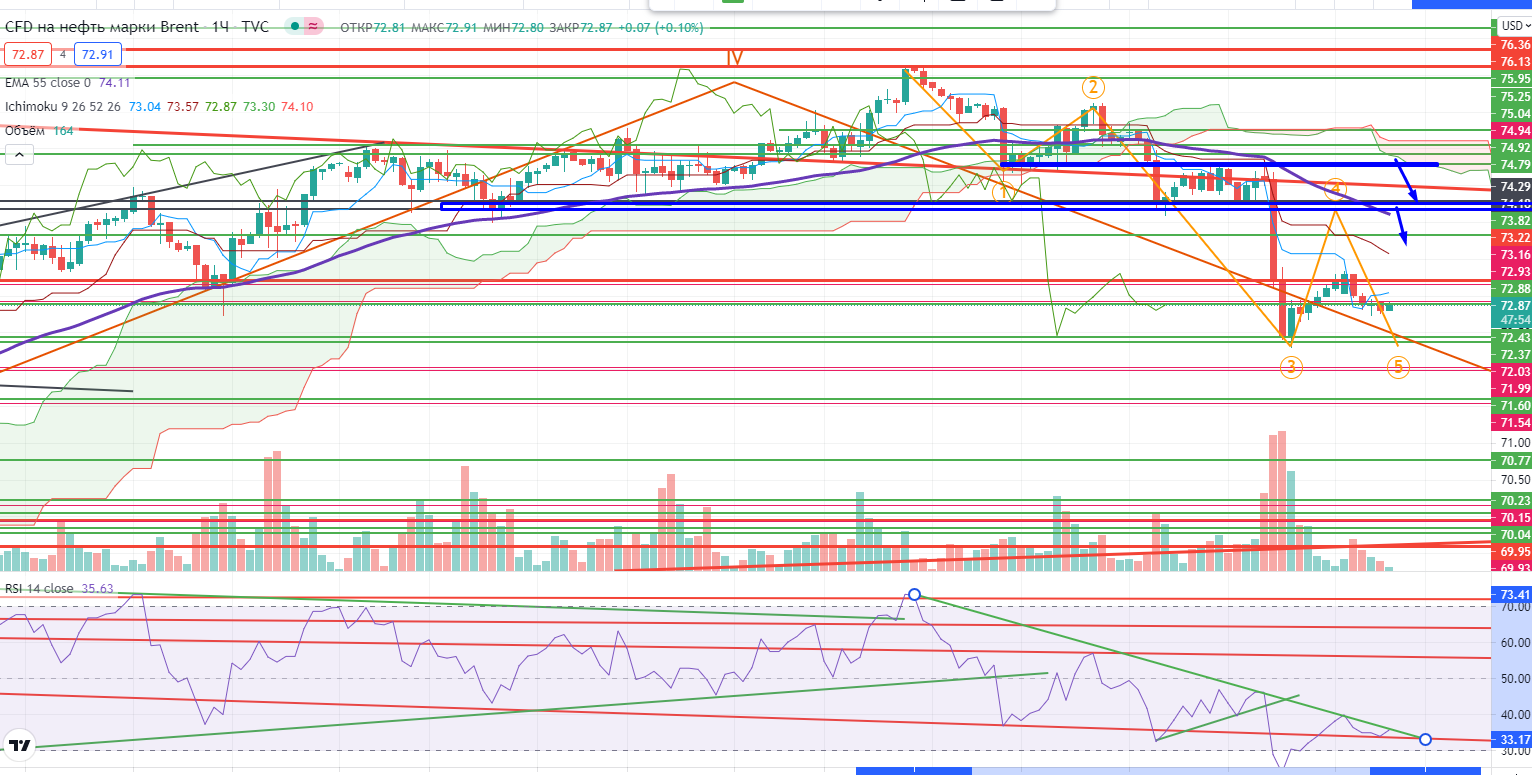Click the RSI 14 close indicator label
The width and height of the screenshot is (1532, 775).
(38, 589)
